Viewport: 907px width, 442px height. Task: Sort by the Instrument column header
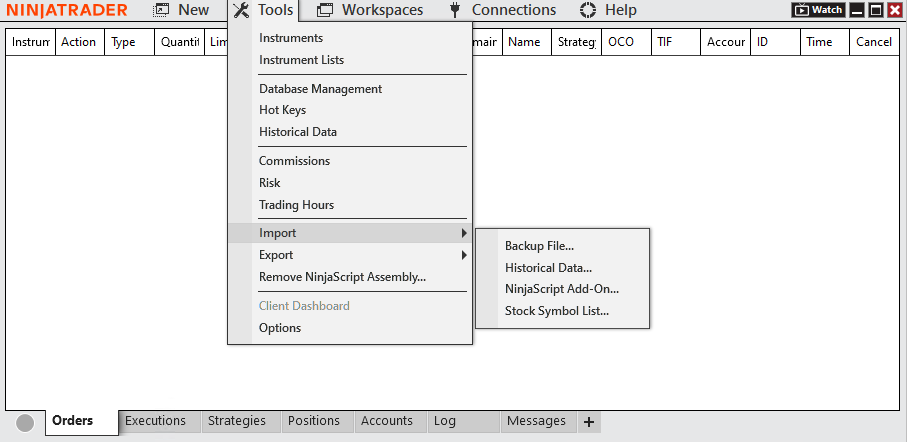(30, 42)
